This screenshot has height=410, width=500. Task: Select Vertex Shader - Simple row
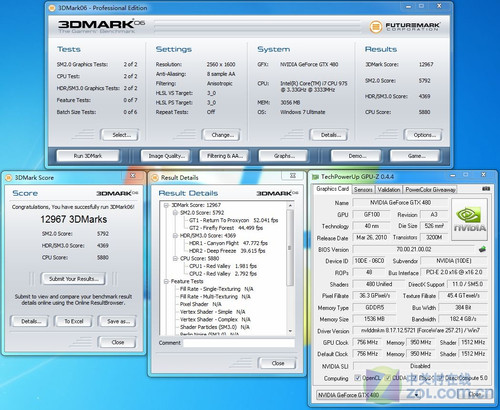[x=212, y=312]
